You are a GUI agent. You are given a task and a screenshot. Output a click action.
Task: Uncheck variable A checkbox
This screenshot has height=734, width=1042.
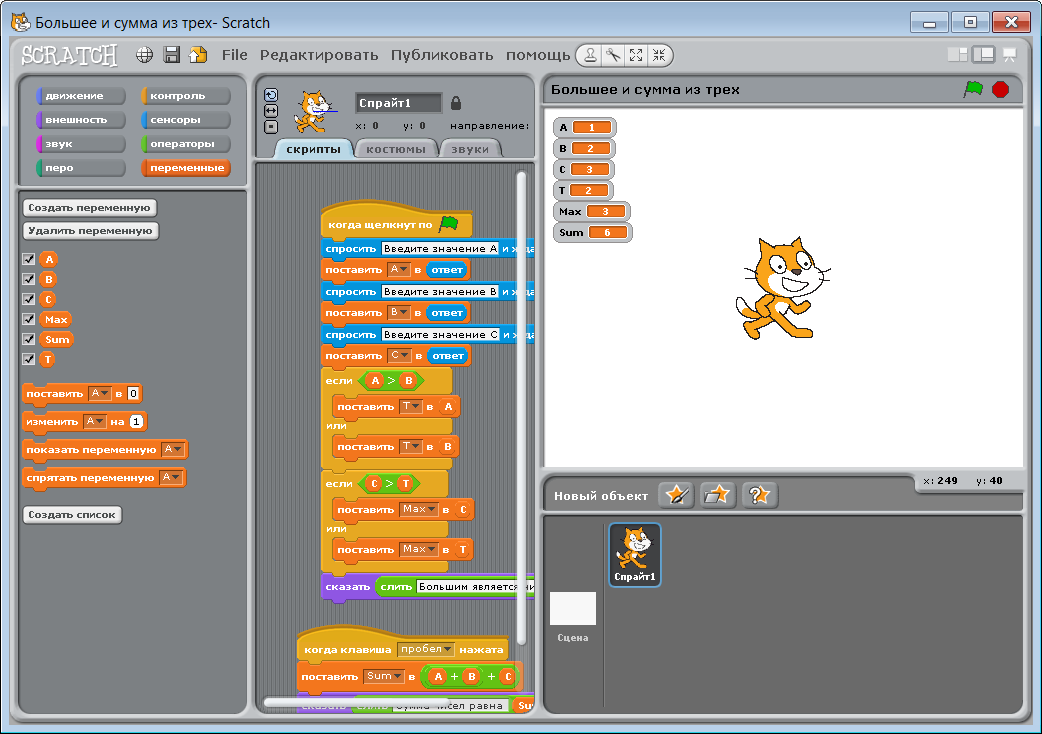[29, 259]
